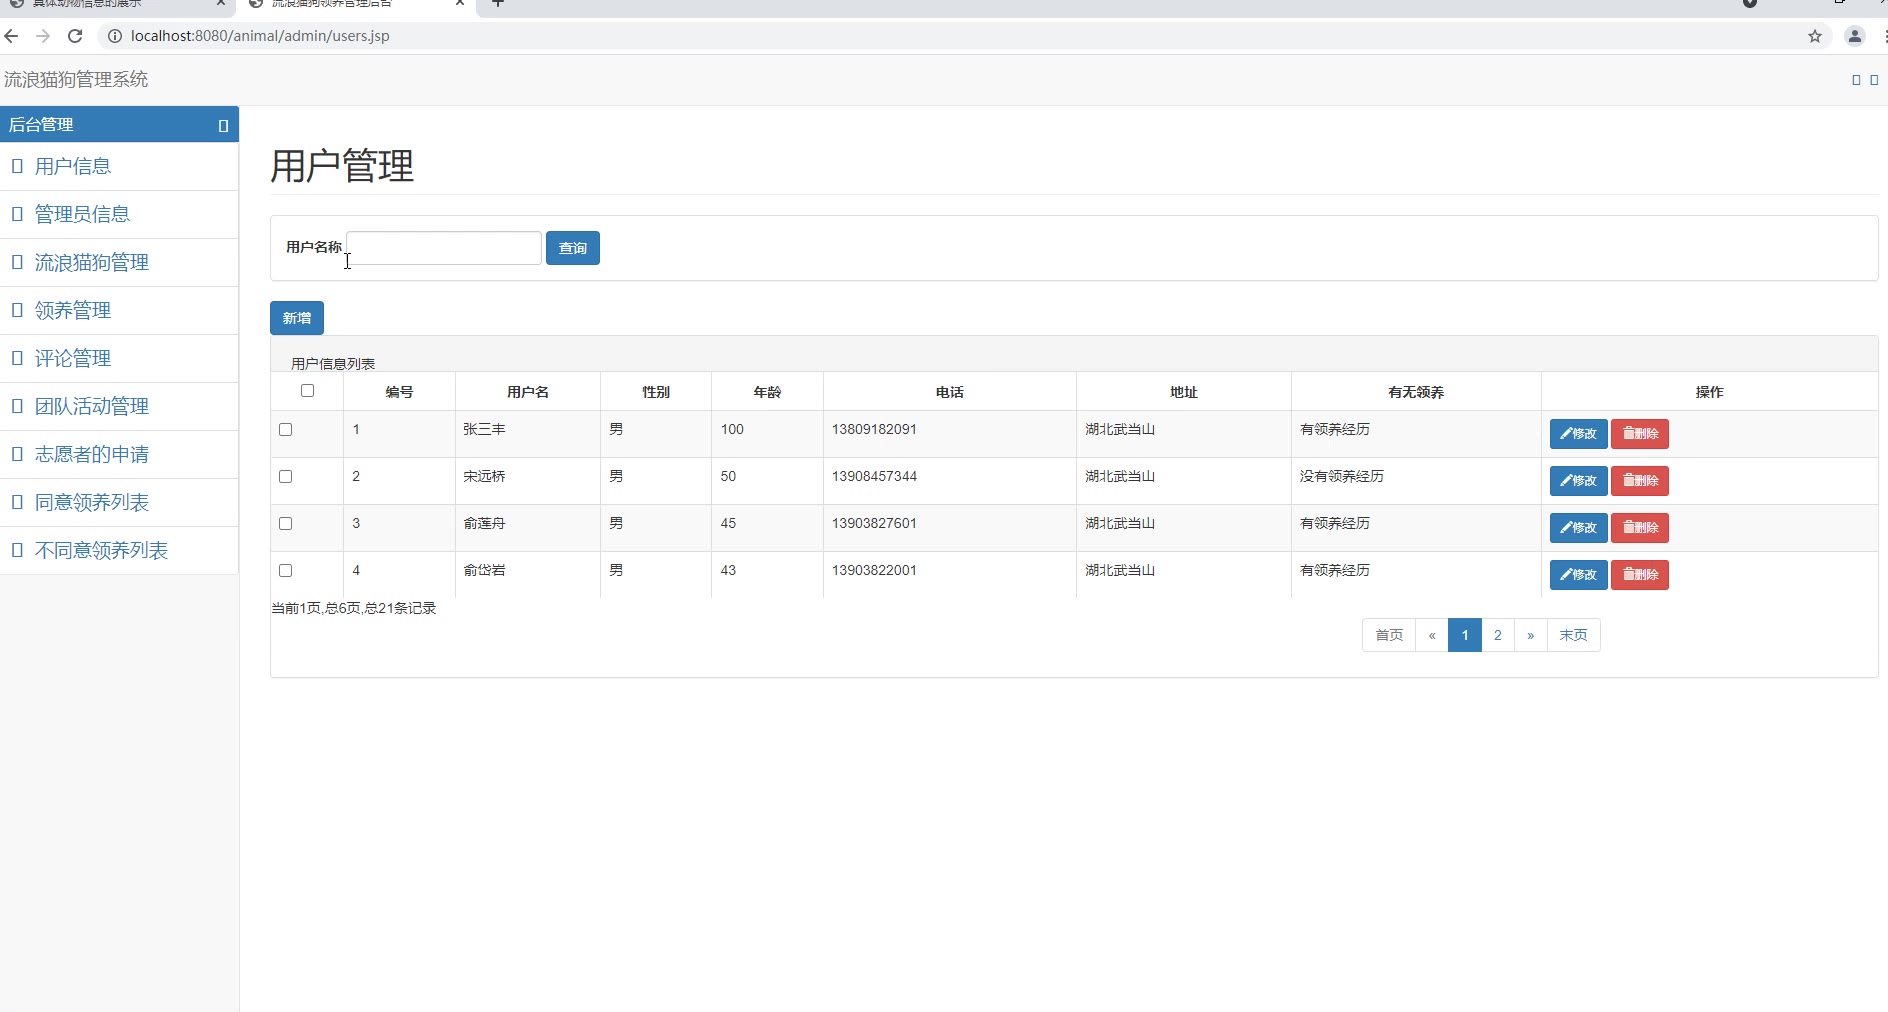
Task: Close the first browser tab
Action: pyautogui.click(x=221, y=3)
